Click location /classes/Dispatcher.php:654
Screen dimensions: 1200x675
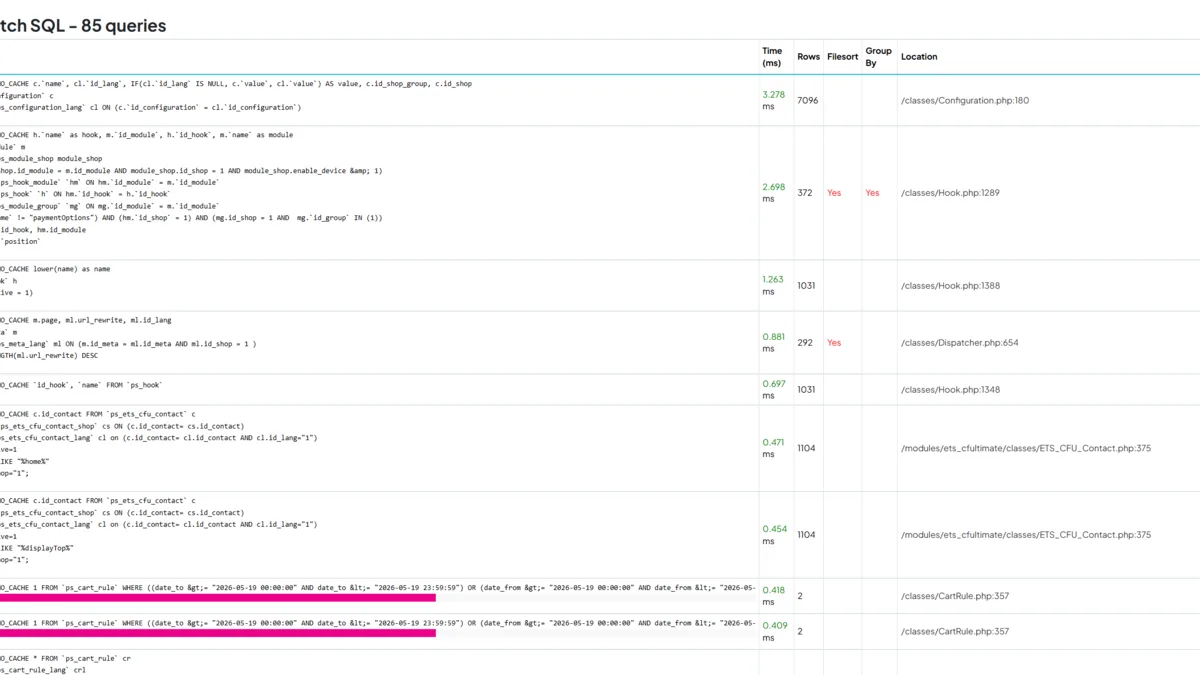[x=960, y=343]
